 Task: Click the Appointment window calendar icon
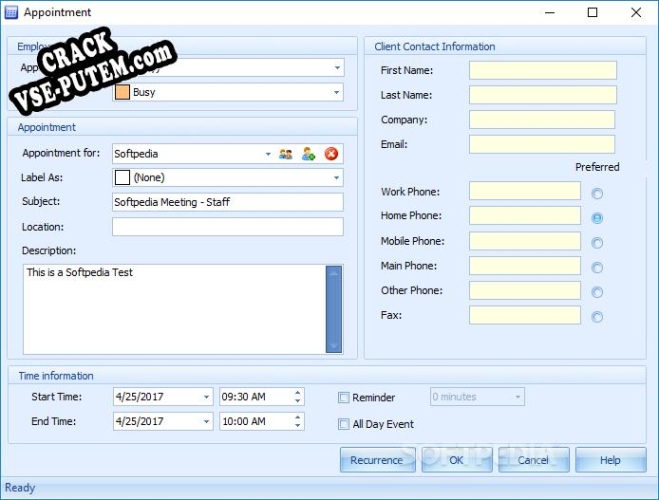tap(11, 13)
